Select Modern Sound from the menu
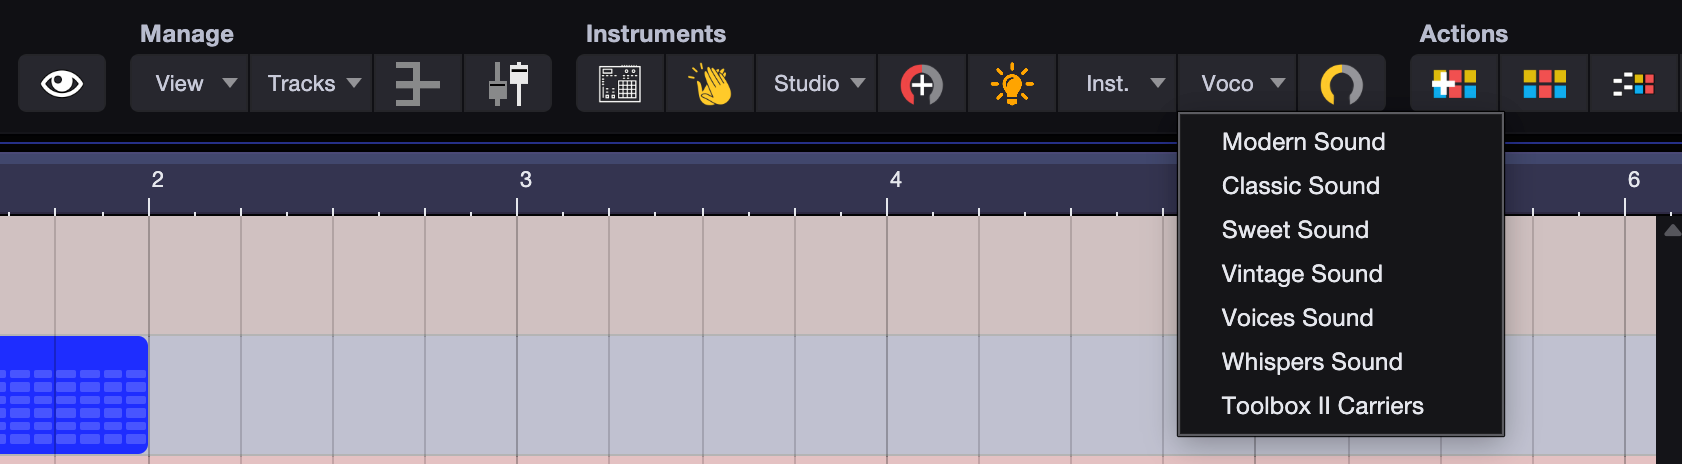The width and height of the screenshot is (1682, 464). [x=1303, y=142]
